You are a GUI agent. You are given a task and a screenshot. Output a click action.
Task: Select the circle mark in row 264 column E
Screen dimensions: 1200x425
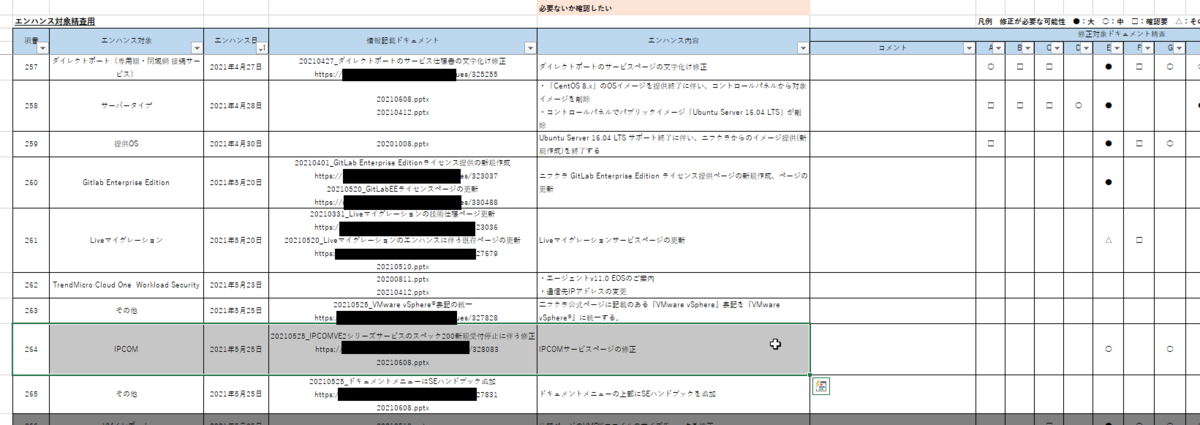pyautogui.click(x=1110, y=349)
